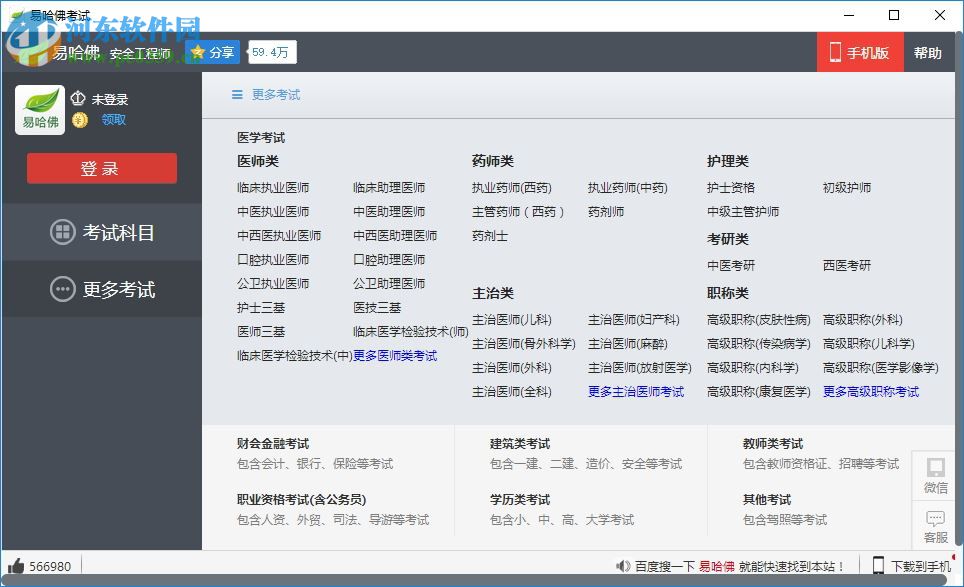Viewport: 964px width, 587px height.
Task: Click the 下载到手机 phone download icon
Action: [x=877, y=565]
